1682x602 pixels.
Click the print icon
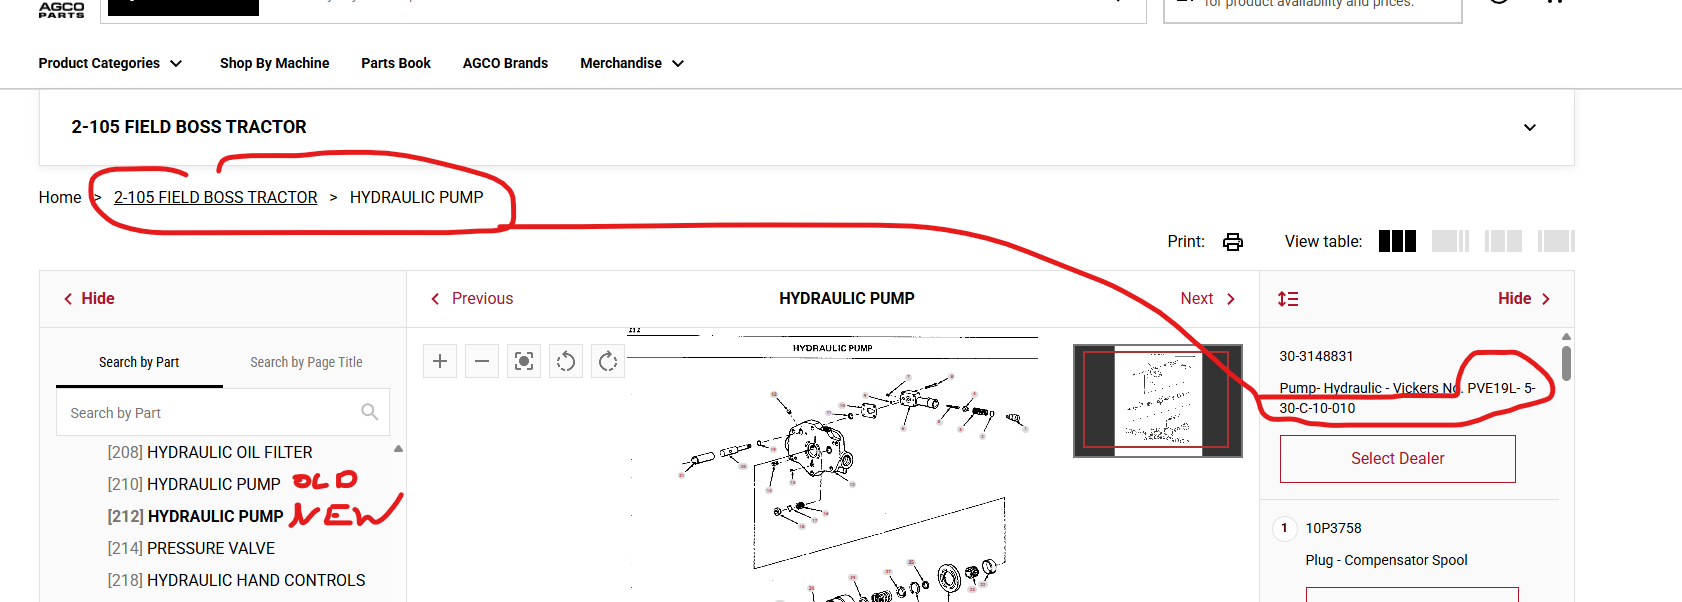click(1233, 242)
